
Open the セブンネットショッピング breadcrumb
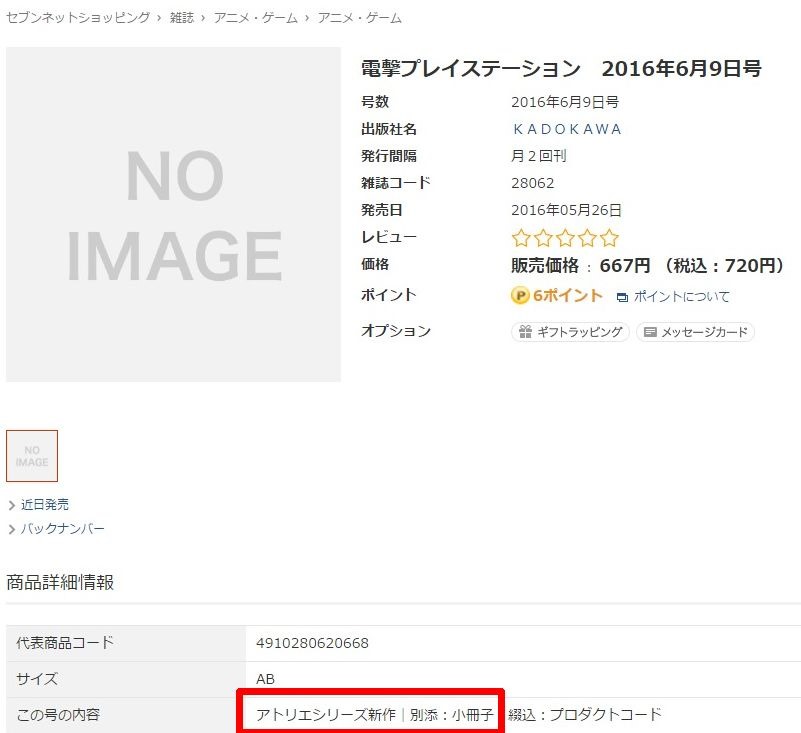[78, 18]
